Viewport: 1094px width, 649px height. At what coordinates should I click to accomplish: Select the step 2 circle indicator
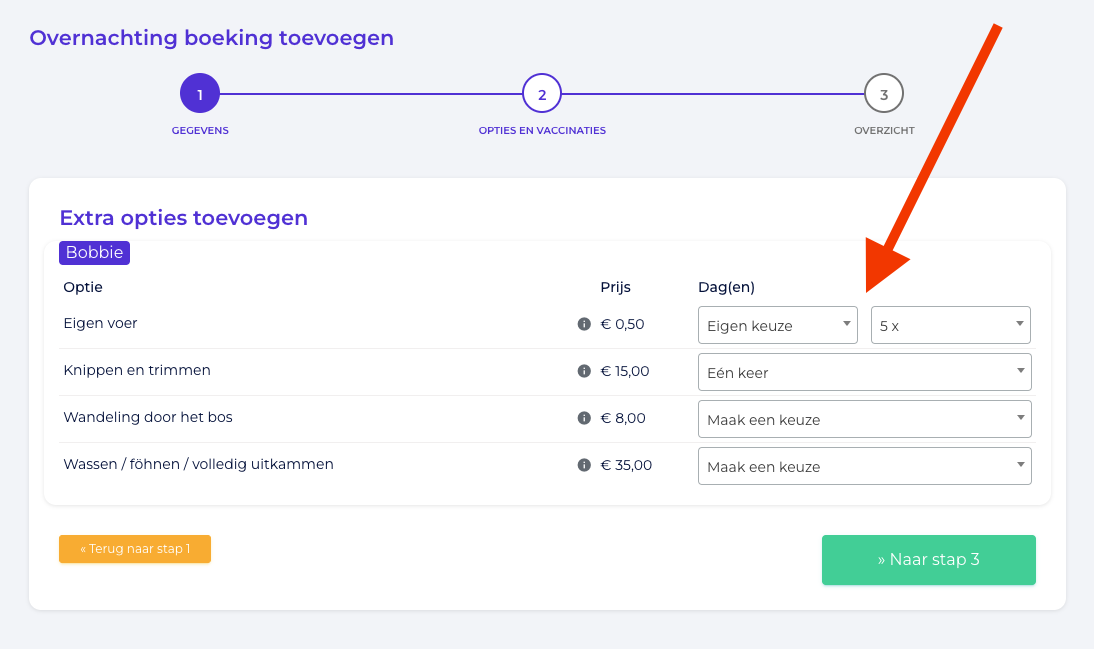pyautogui.click(x=542, y=95)
